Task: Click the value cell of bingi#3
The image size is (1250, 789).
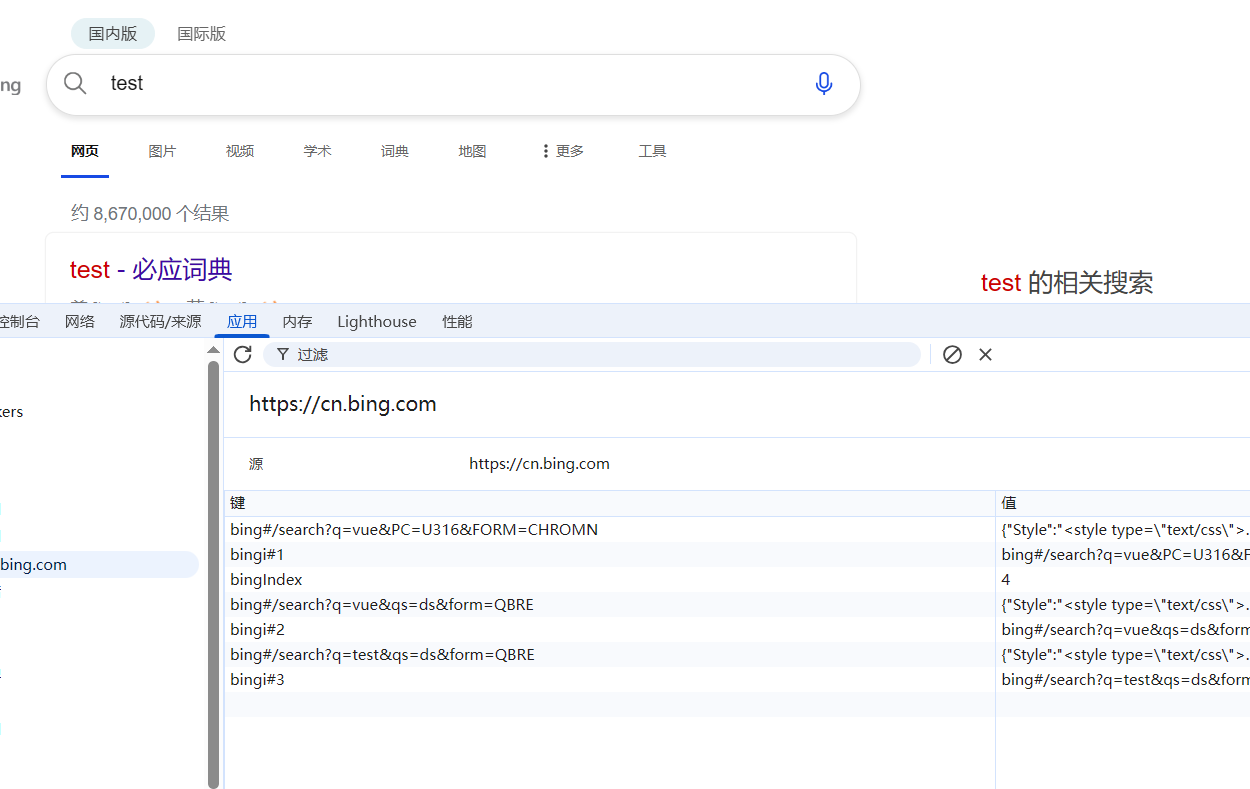Action: [1124, 679]
